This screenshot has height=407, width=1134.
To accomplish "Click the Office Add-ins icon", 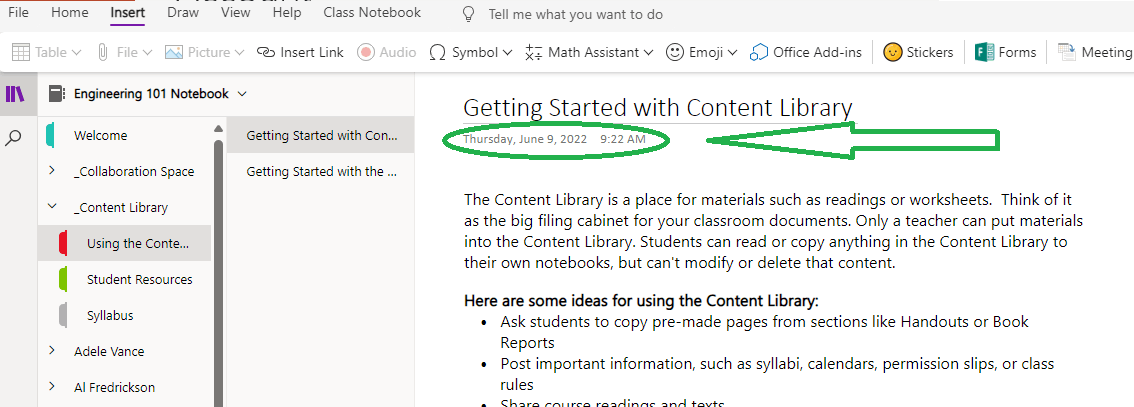I will tap(760, 52).
